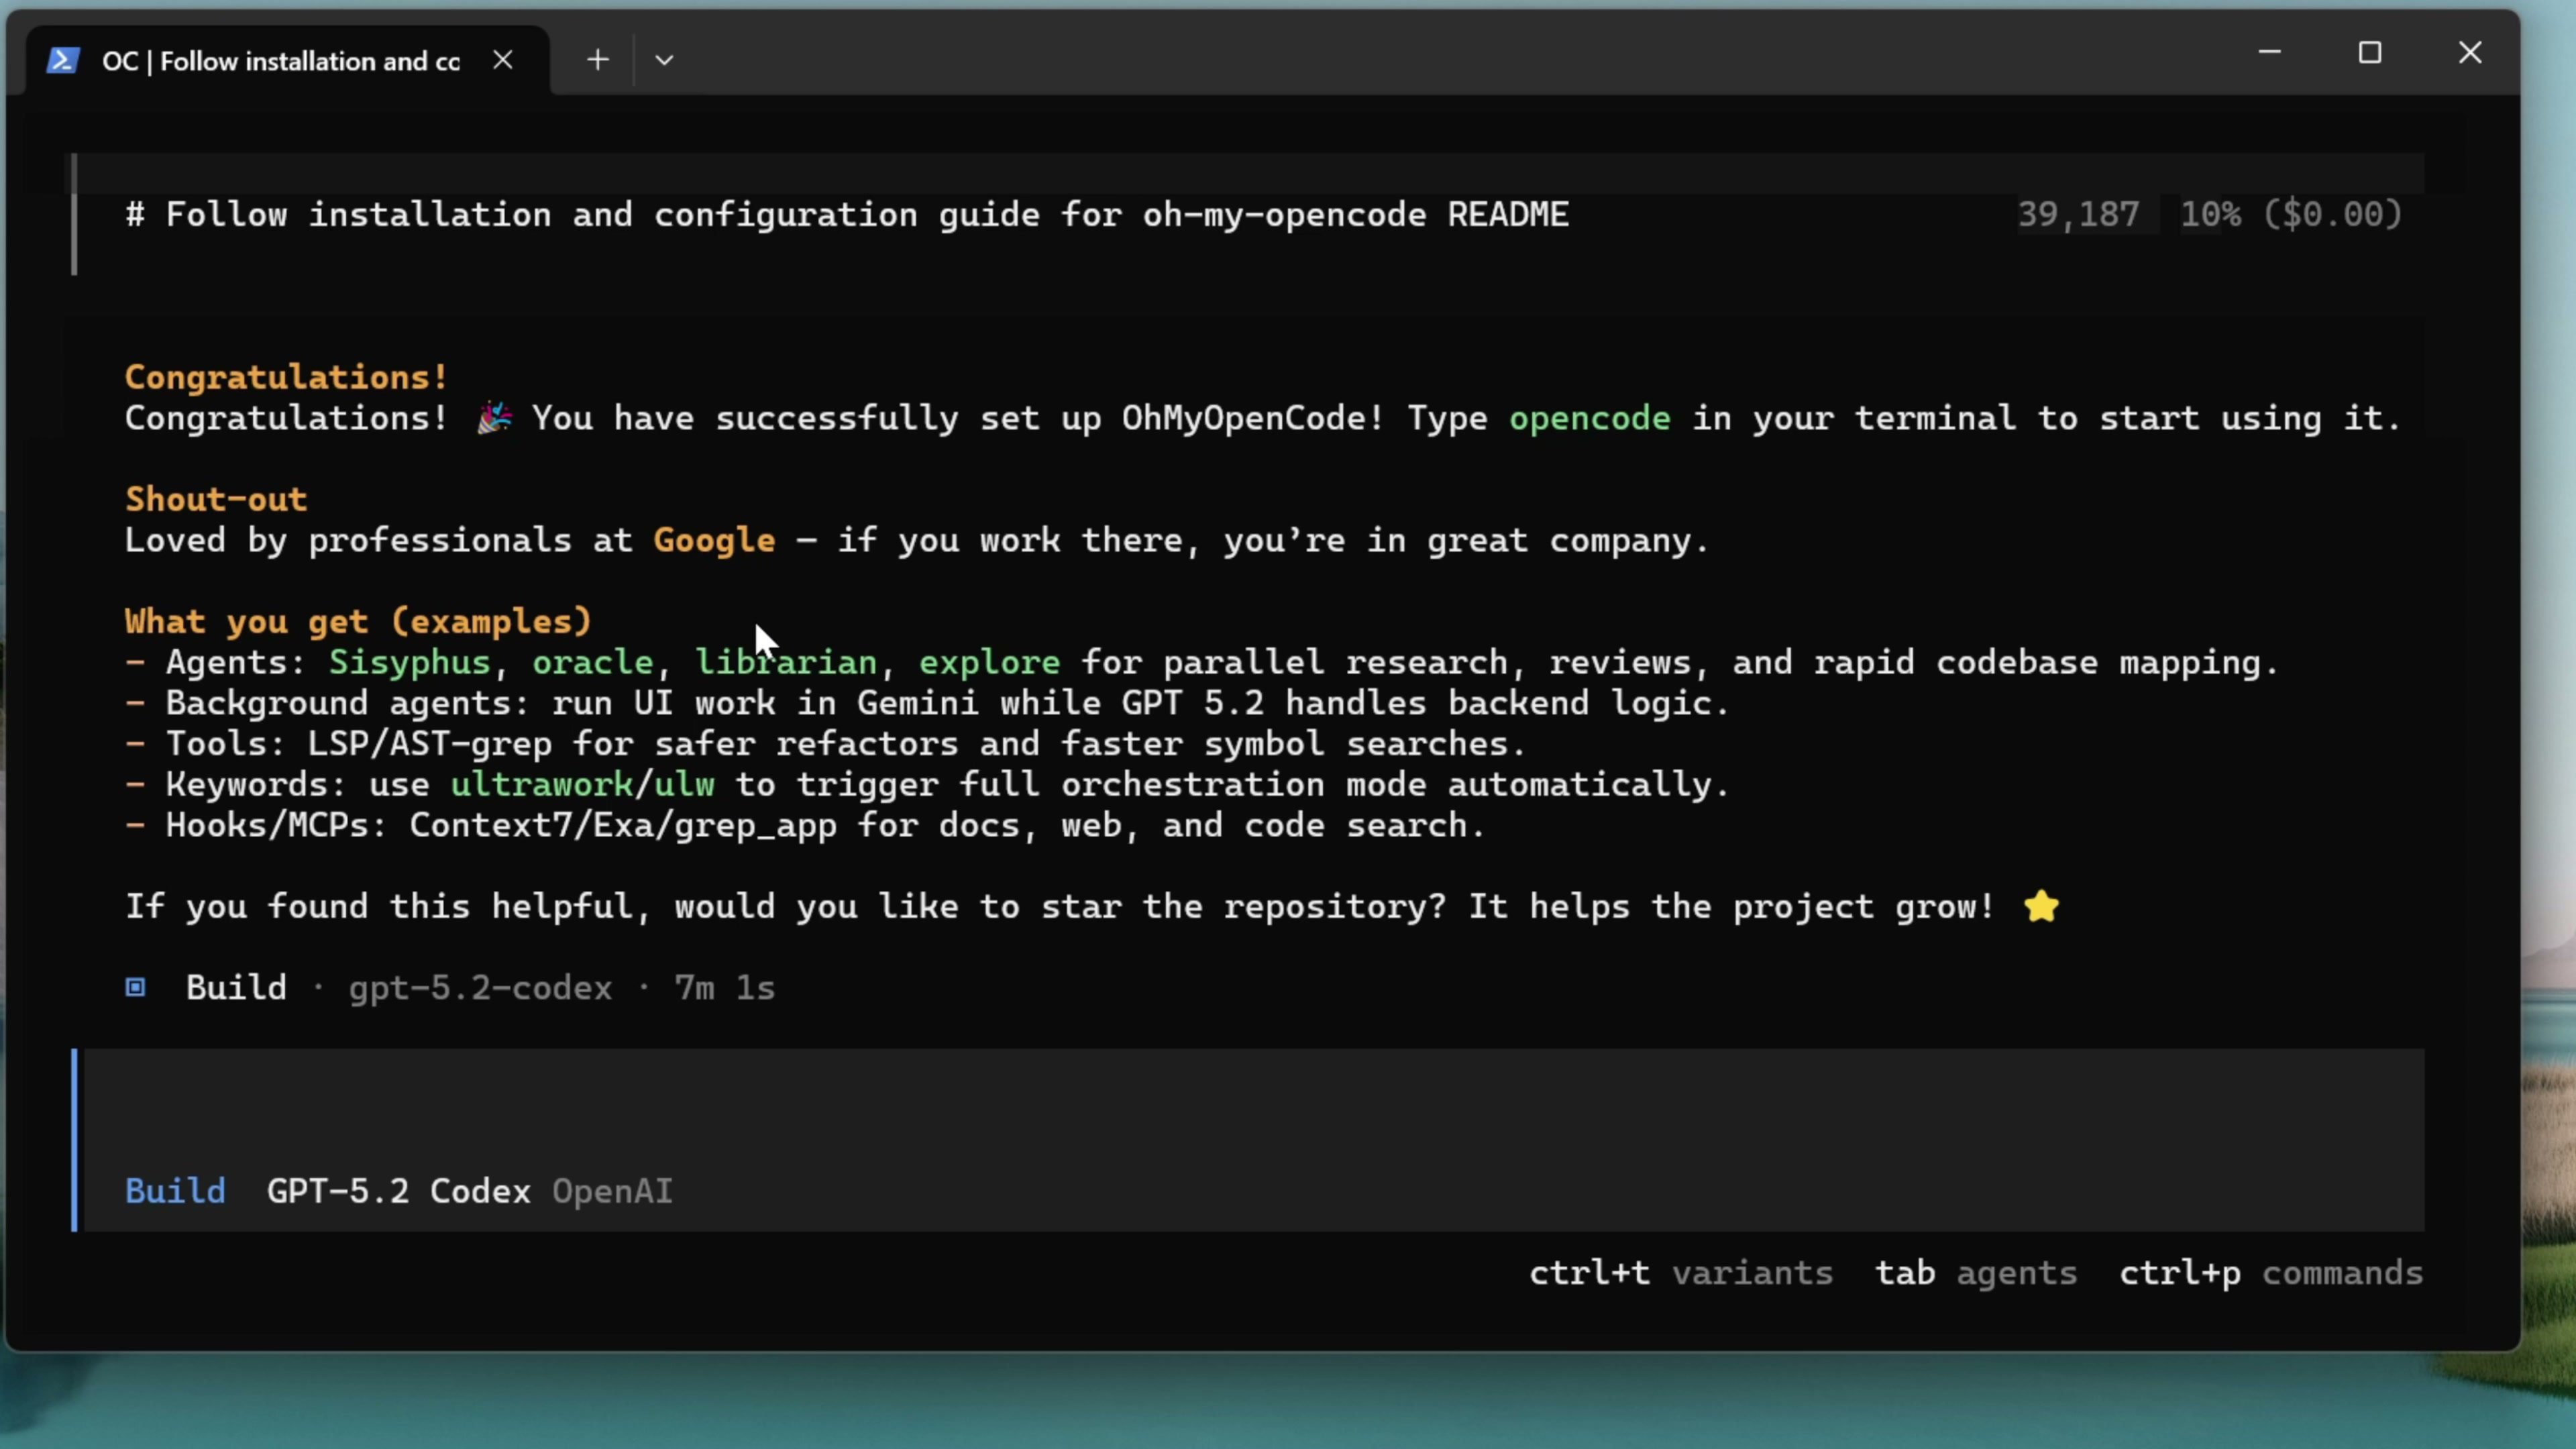Click the star emoji after project grow
The image size is (2576, 1449).
[2041, 907]
